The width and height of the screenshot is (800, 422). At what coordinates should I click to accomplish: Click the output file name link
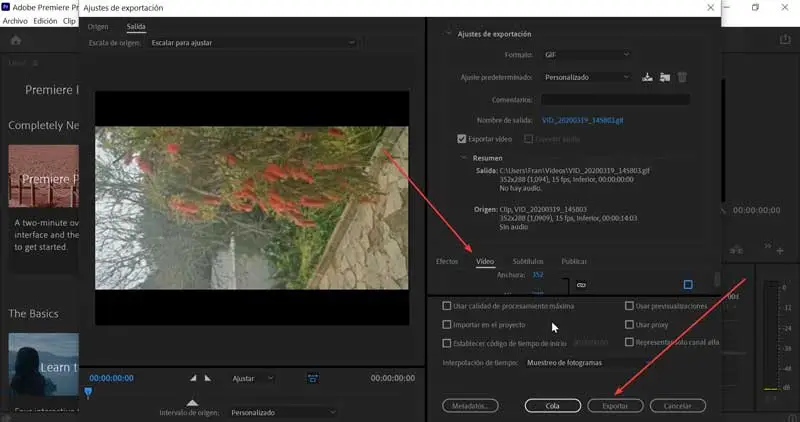tap(582, 120)
